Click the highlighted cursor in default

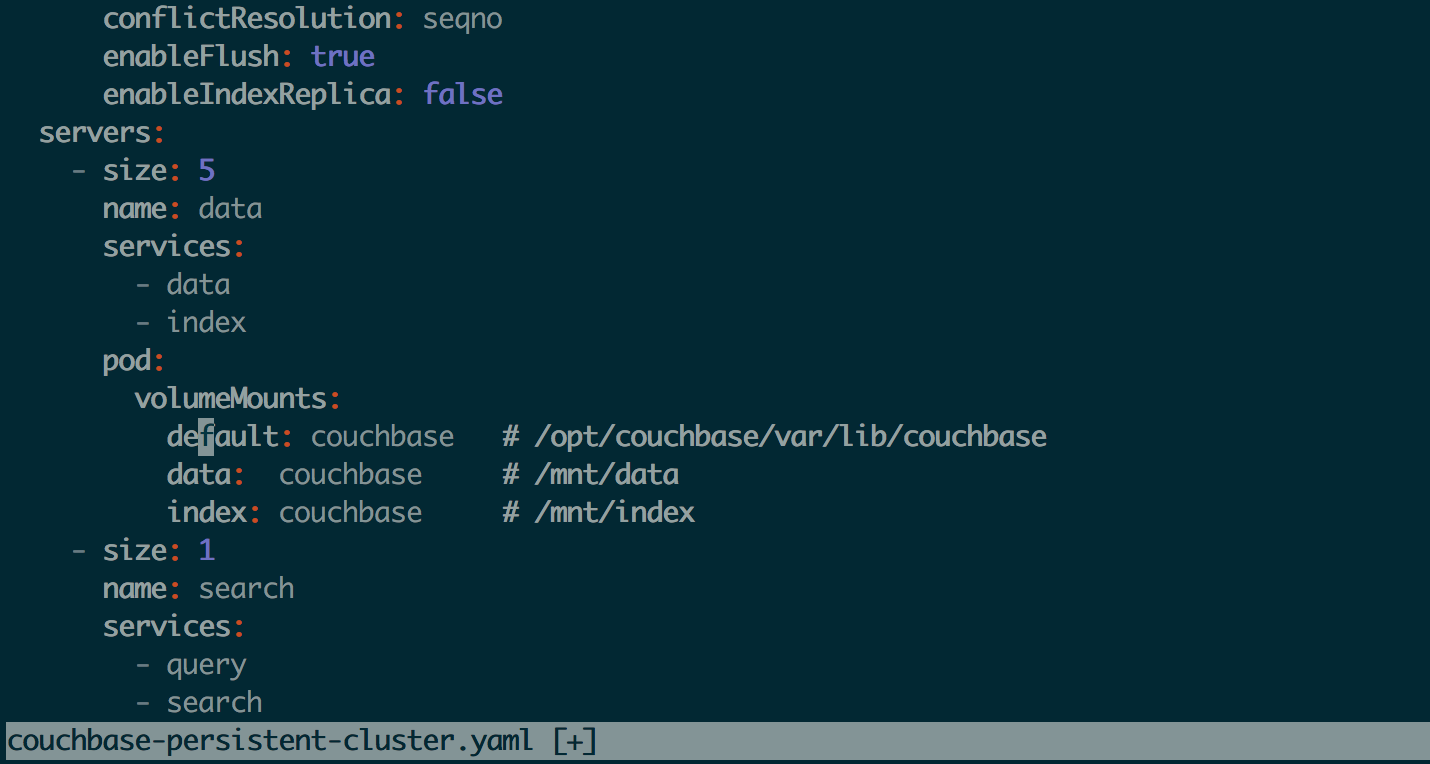pos(206,436)
